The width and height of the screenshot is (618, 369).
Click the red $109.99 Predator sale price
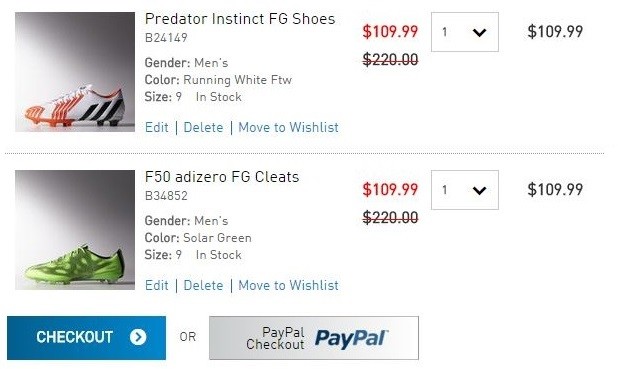tap(390, 32)
